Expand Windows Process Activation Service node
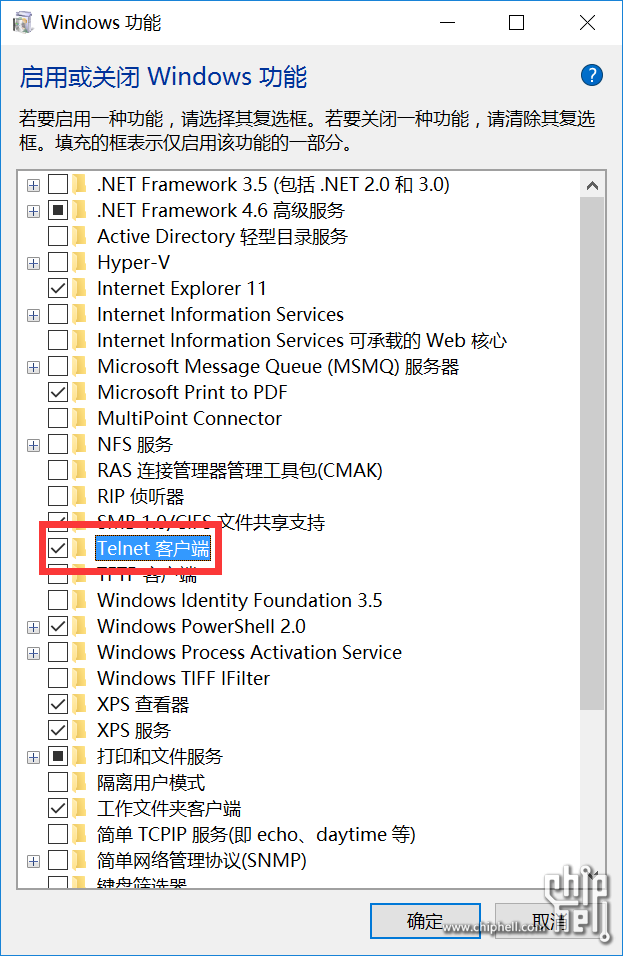This screenshot has width=623, height=956. tap(34, 653)
